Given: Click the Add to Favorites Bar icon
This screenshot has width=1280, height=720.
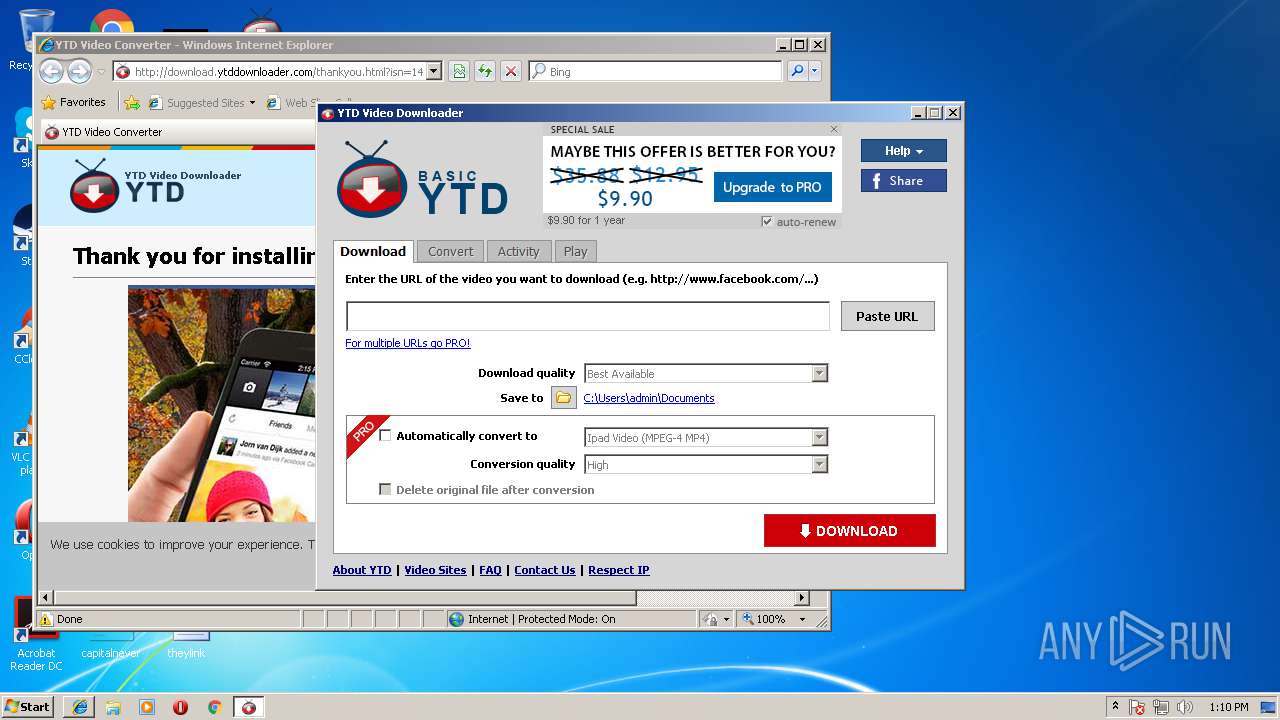Looking at the screenshot, I should click(x=132, y=102).
